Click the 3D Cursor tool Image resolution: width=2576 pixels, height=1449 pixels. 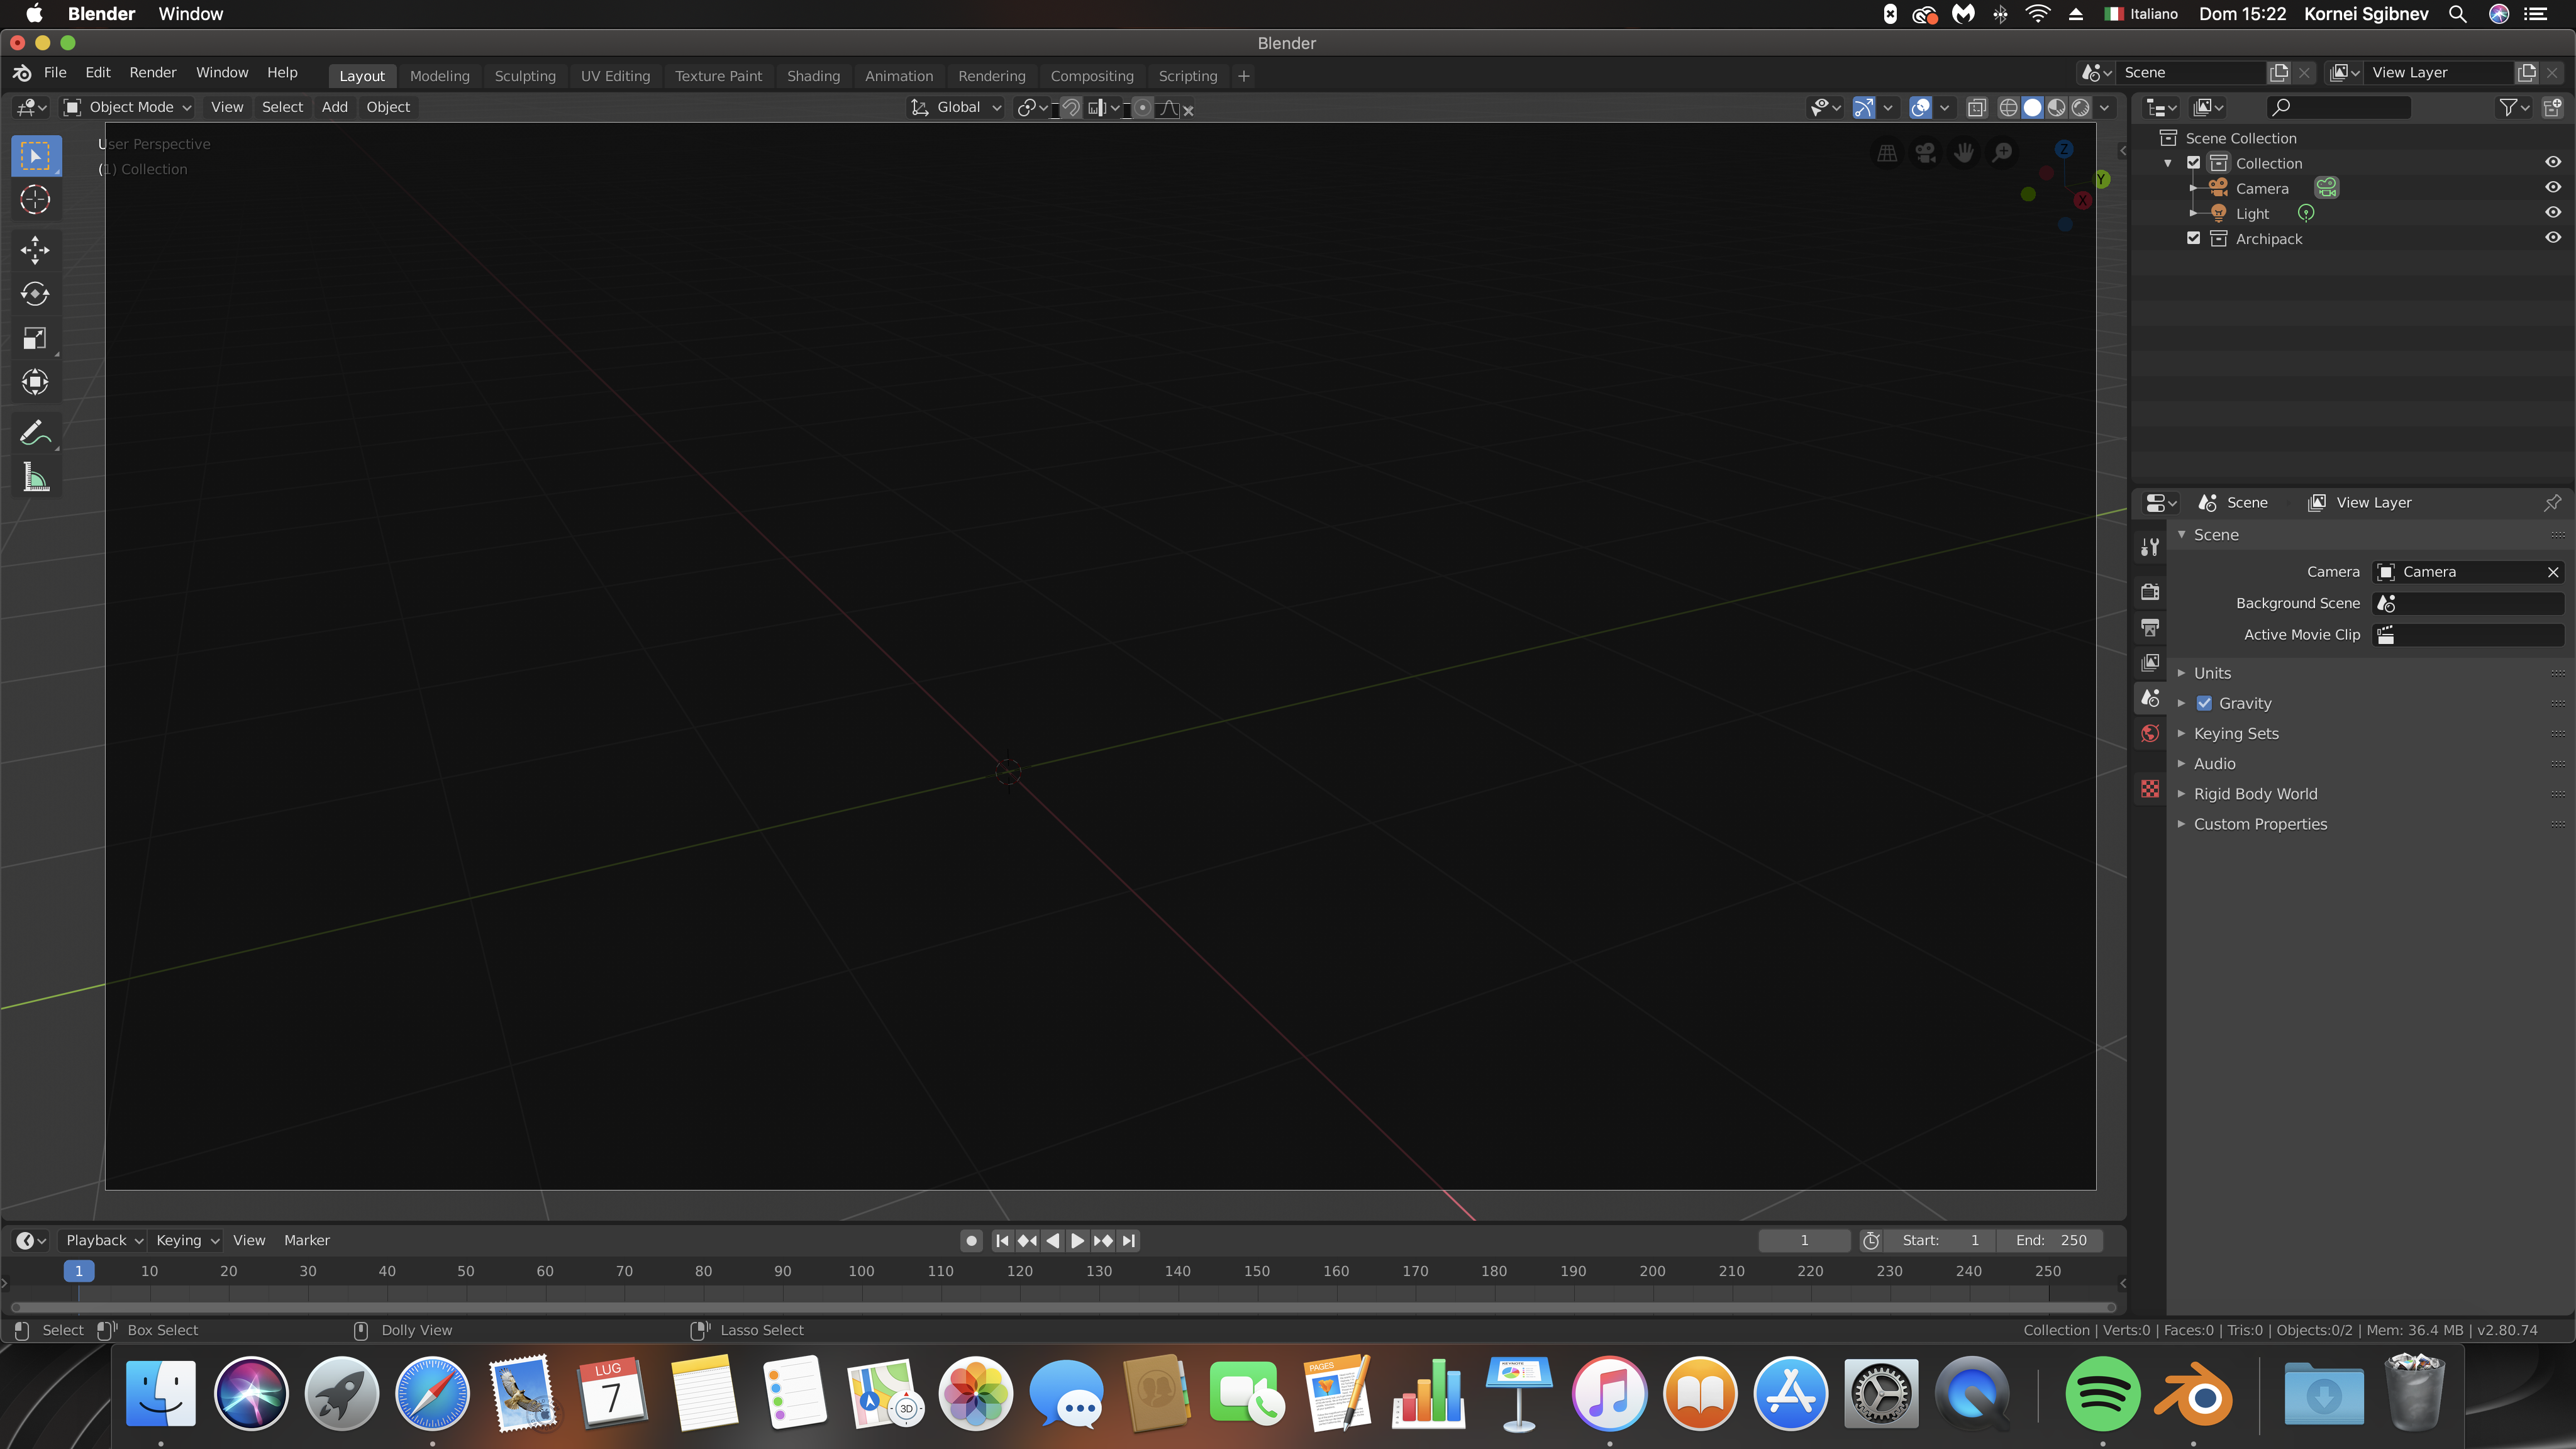point(35,200)
